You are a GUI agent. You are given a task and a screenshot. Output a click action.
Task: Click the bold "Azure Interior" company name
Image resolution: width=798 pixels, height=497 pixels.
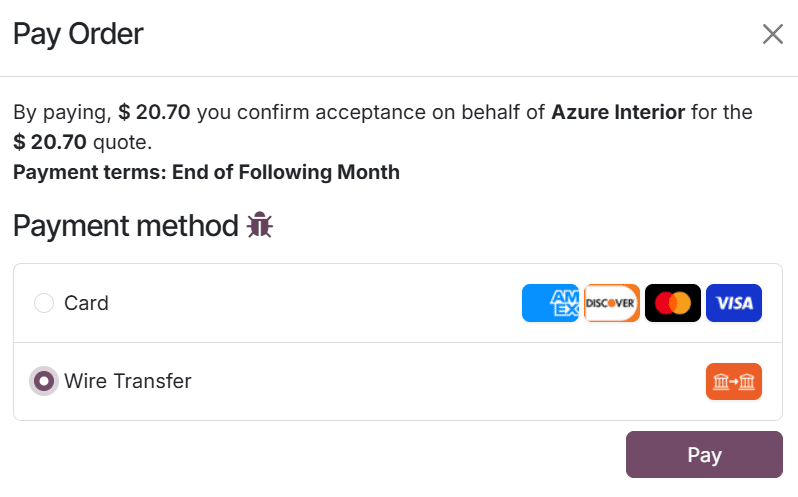(618, 112)
